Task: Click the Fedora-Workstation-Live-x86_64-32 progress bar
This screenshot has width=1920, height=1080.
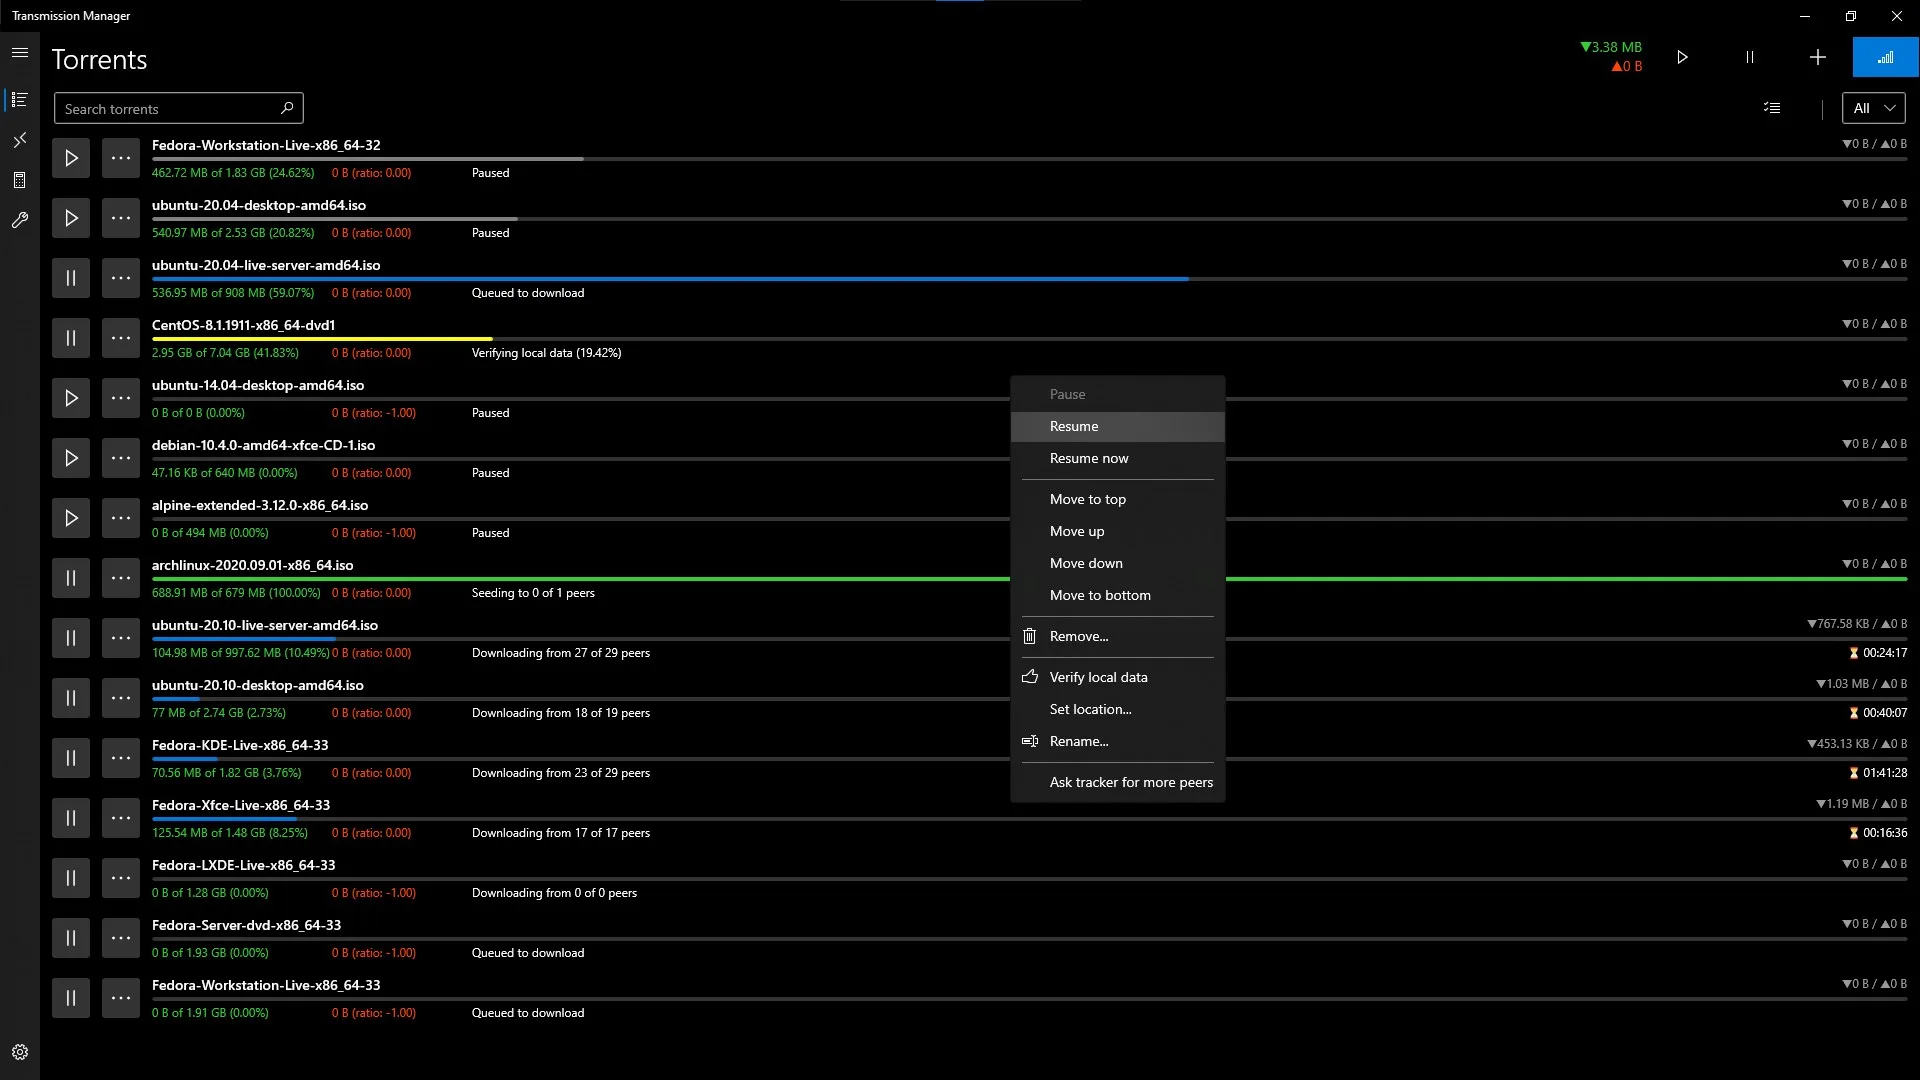Action: click(1029, 159)
